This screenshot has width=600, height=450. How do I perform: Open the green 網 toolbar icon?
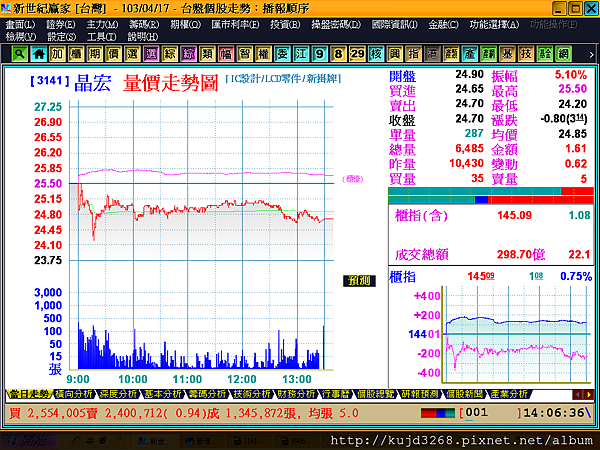tap(563, 54)
